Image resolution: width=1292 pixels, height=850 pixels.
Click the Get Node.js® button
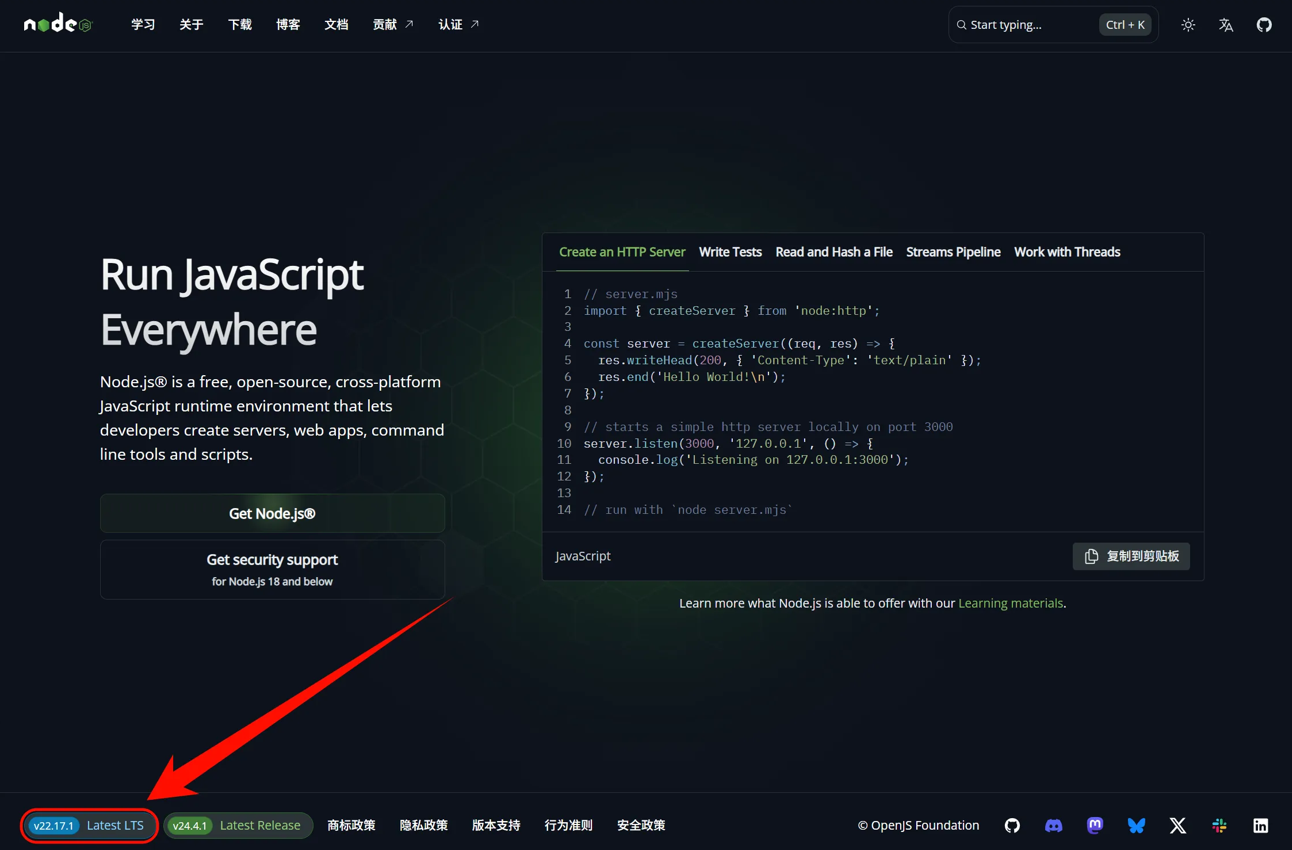click(272, 513)
